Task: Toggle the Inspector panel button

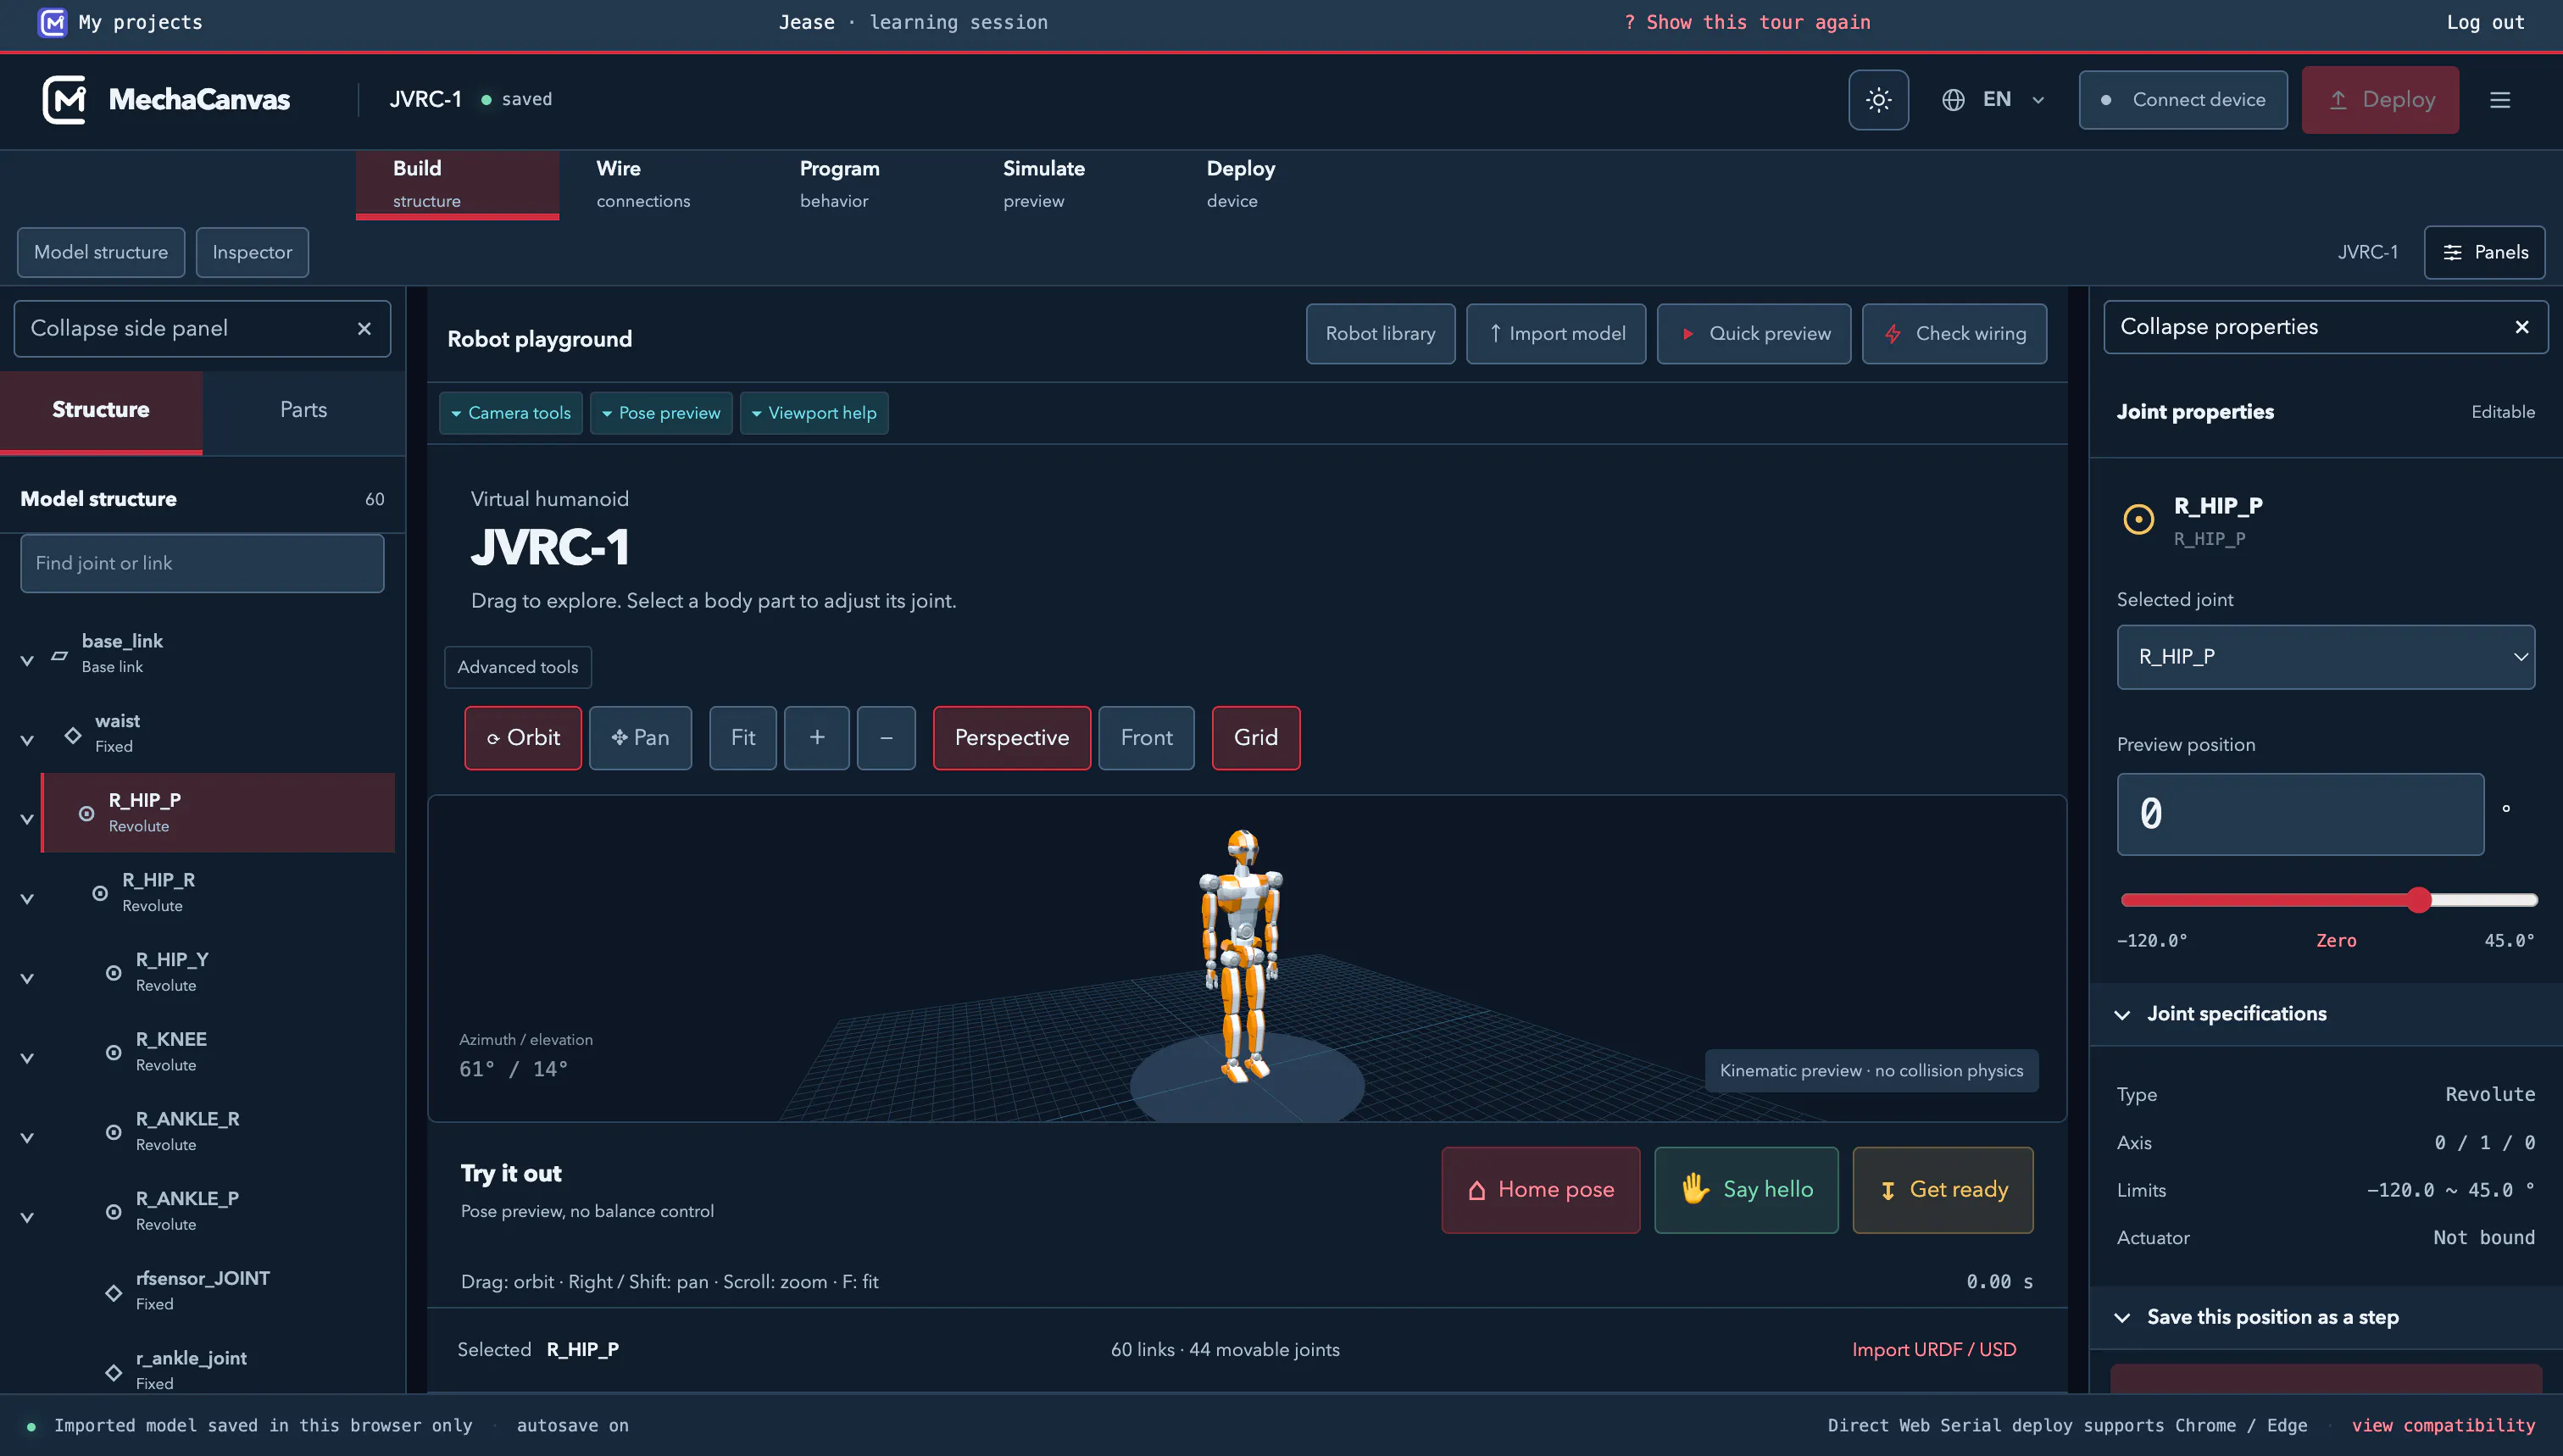Action: tap(252, 252)
